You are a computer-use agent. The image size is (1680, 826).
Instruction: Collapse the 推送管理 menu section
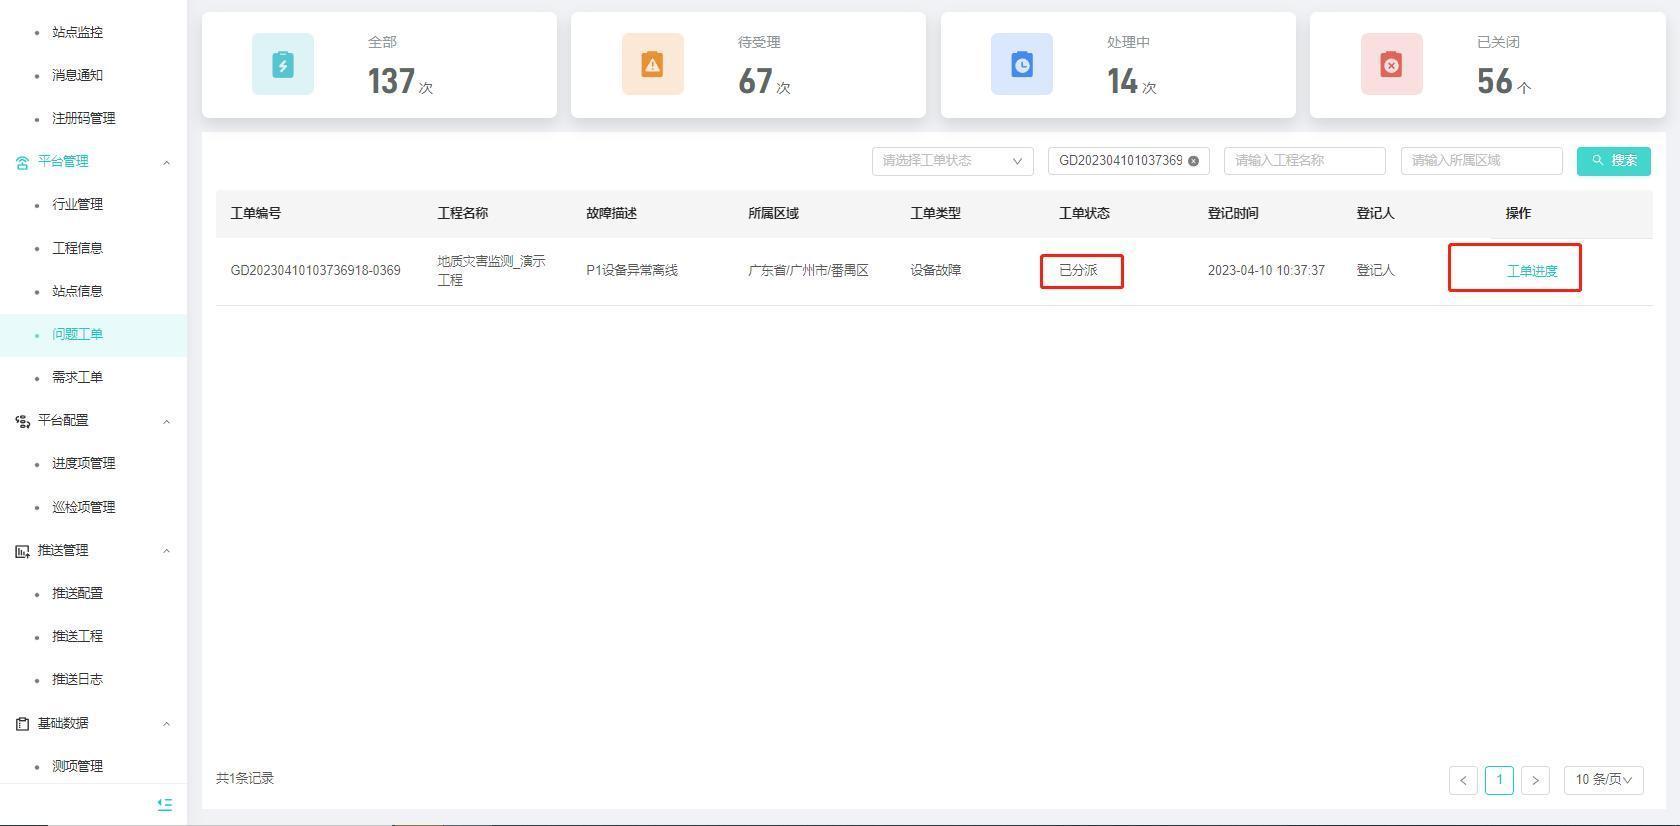point(166,551)
